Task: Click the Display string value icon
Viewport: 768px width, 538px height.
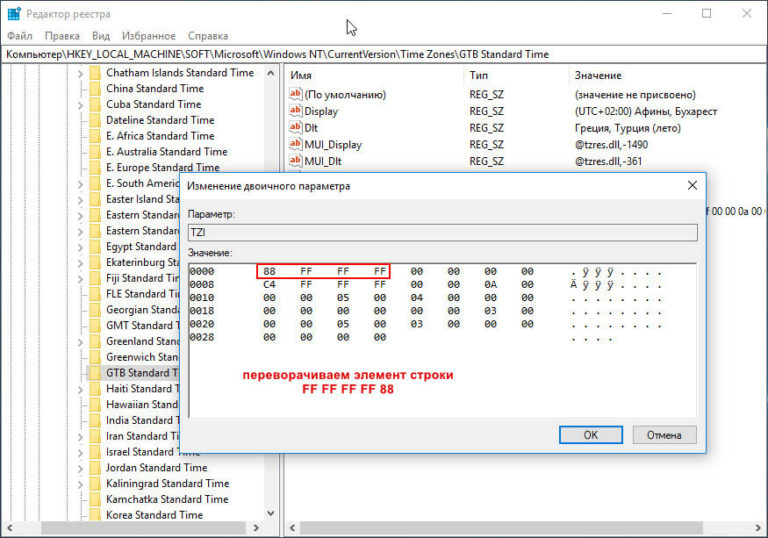Action: [x=296, y=111]
